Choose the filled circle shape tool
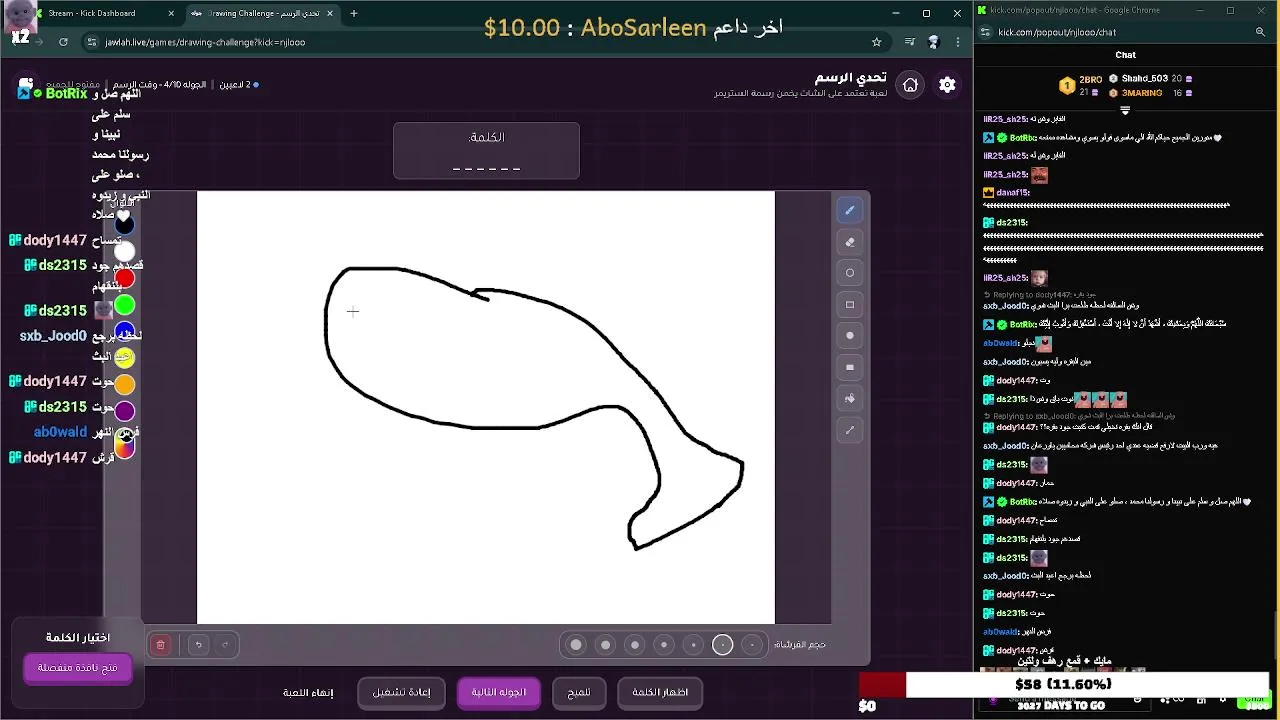This screenshot has height=720, width=1280. [x=850, y=336]
